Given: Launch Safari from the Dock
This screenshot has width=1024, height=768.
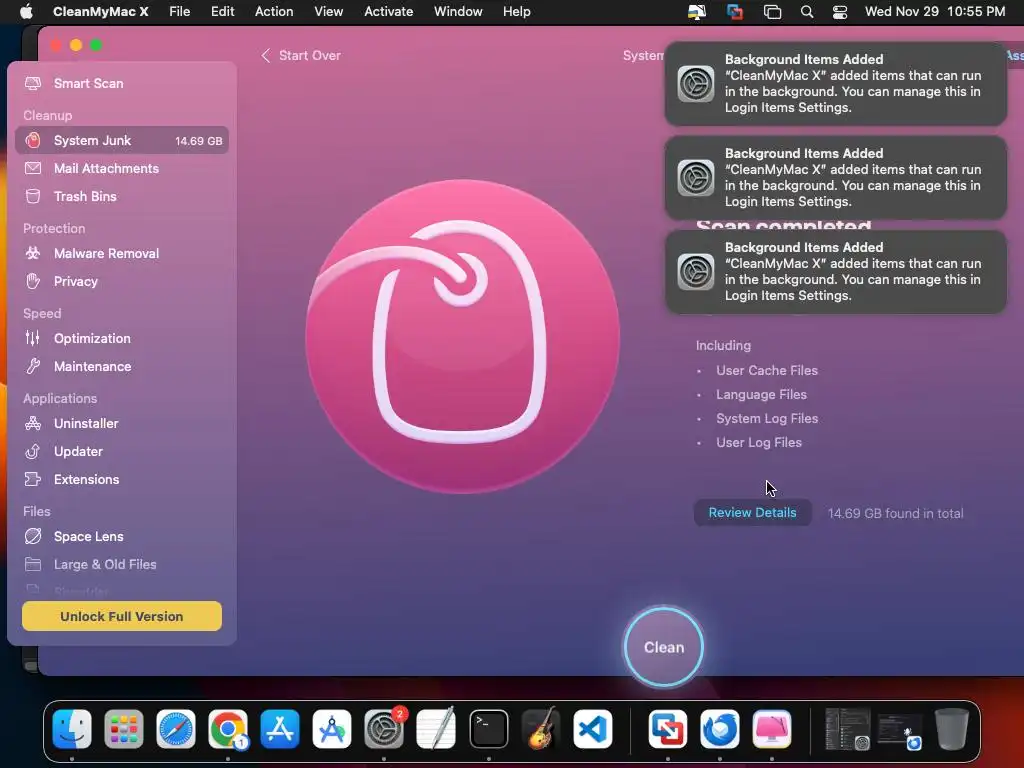Looking at the screenshot, I should tap(176, 729).
